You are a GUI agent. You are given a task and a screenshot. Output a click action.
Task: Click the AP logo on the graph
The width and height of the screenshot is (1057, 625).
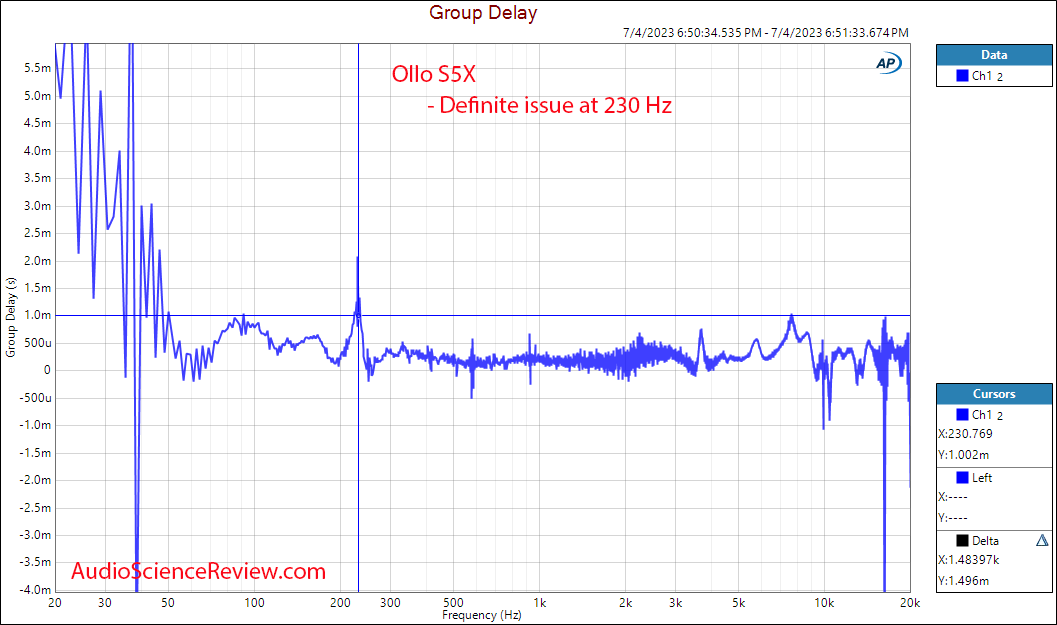pyautogui.click(x=888, y=63)
